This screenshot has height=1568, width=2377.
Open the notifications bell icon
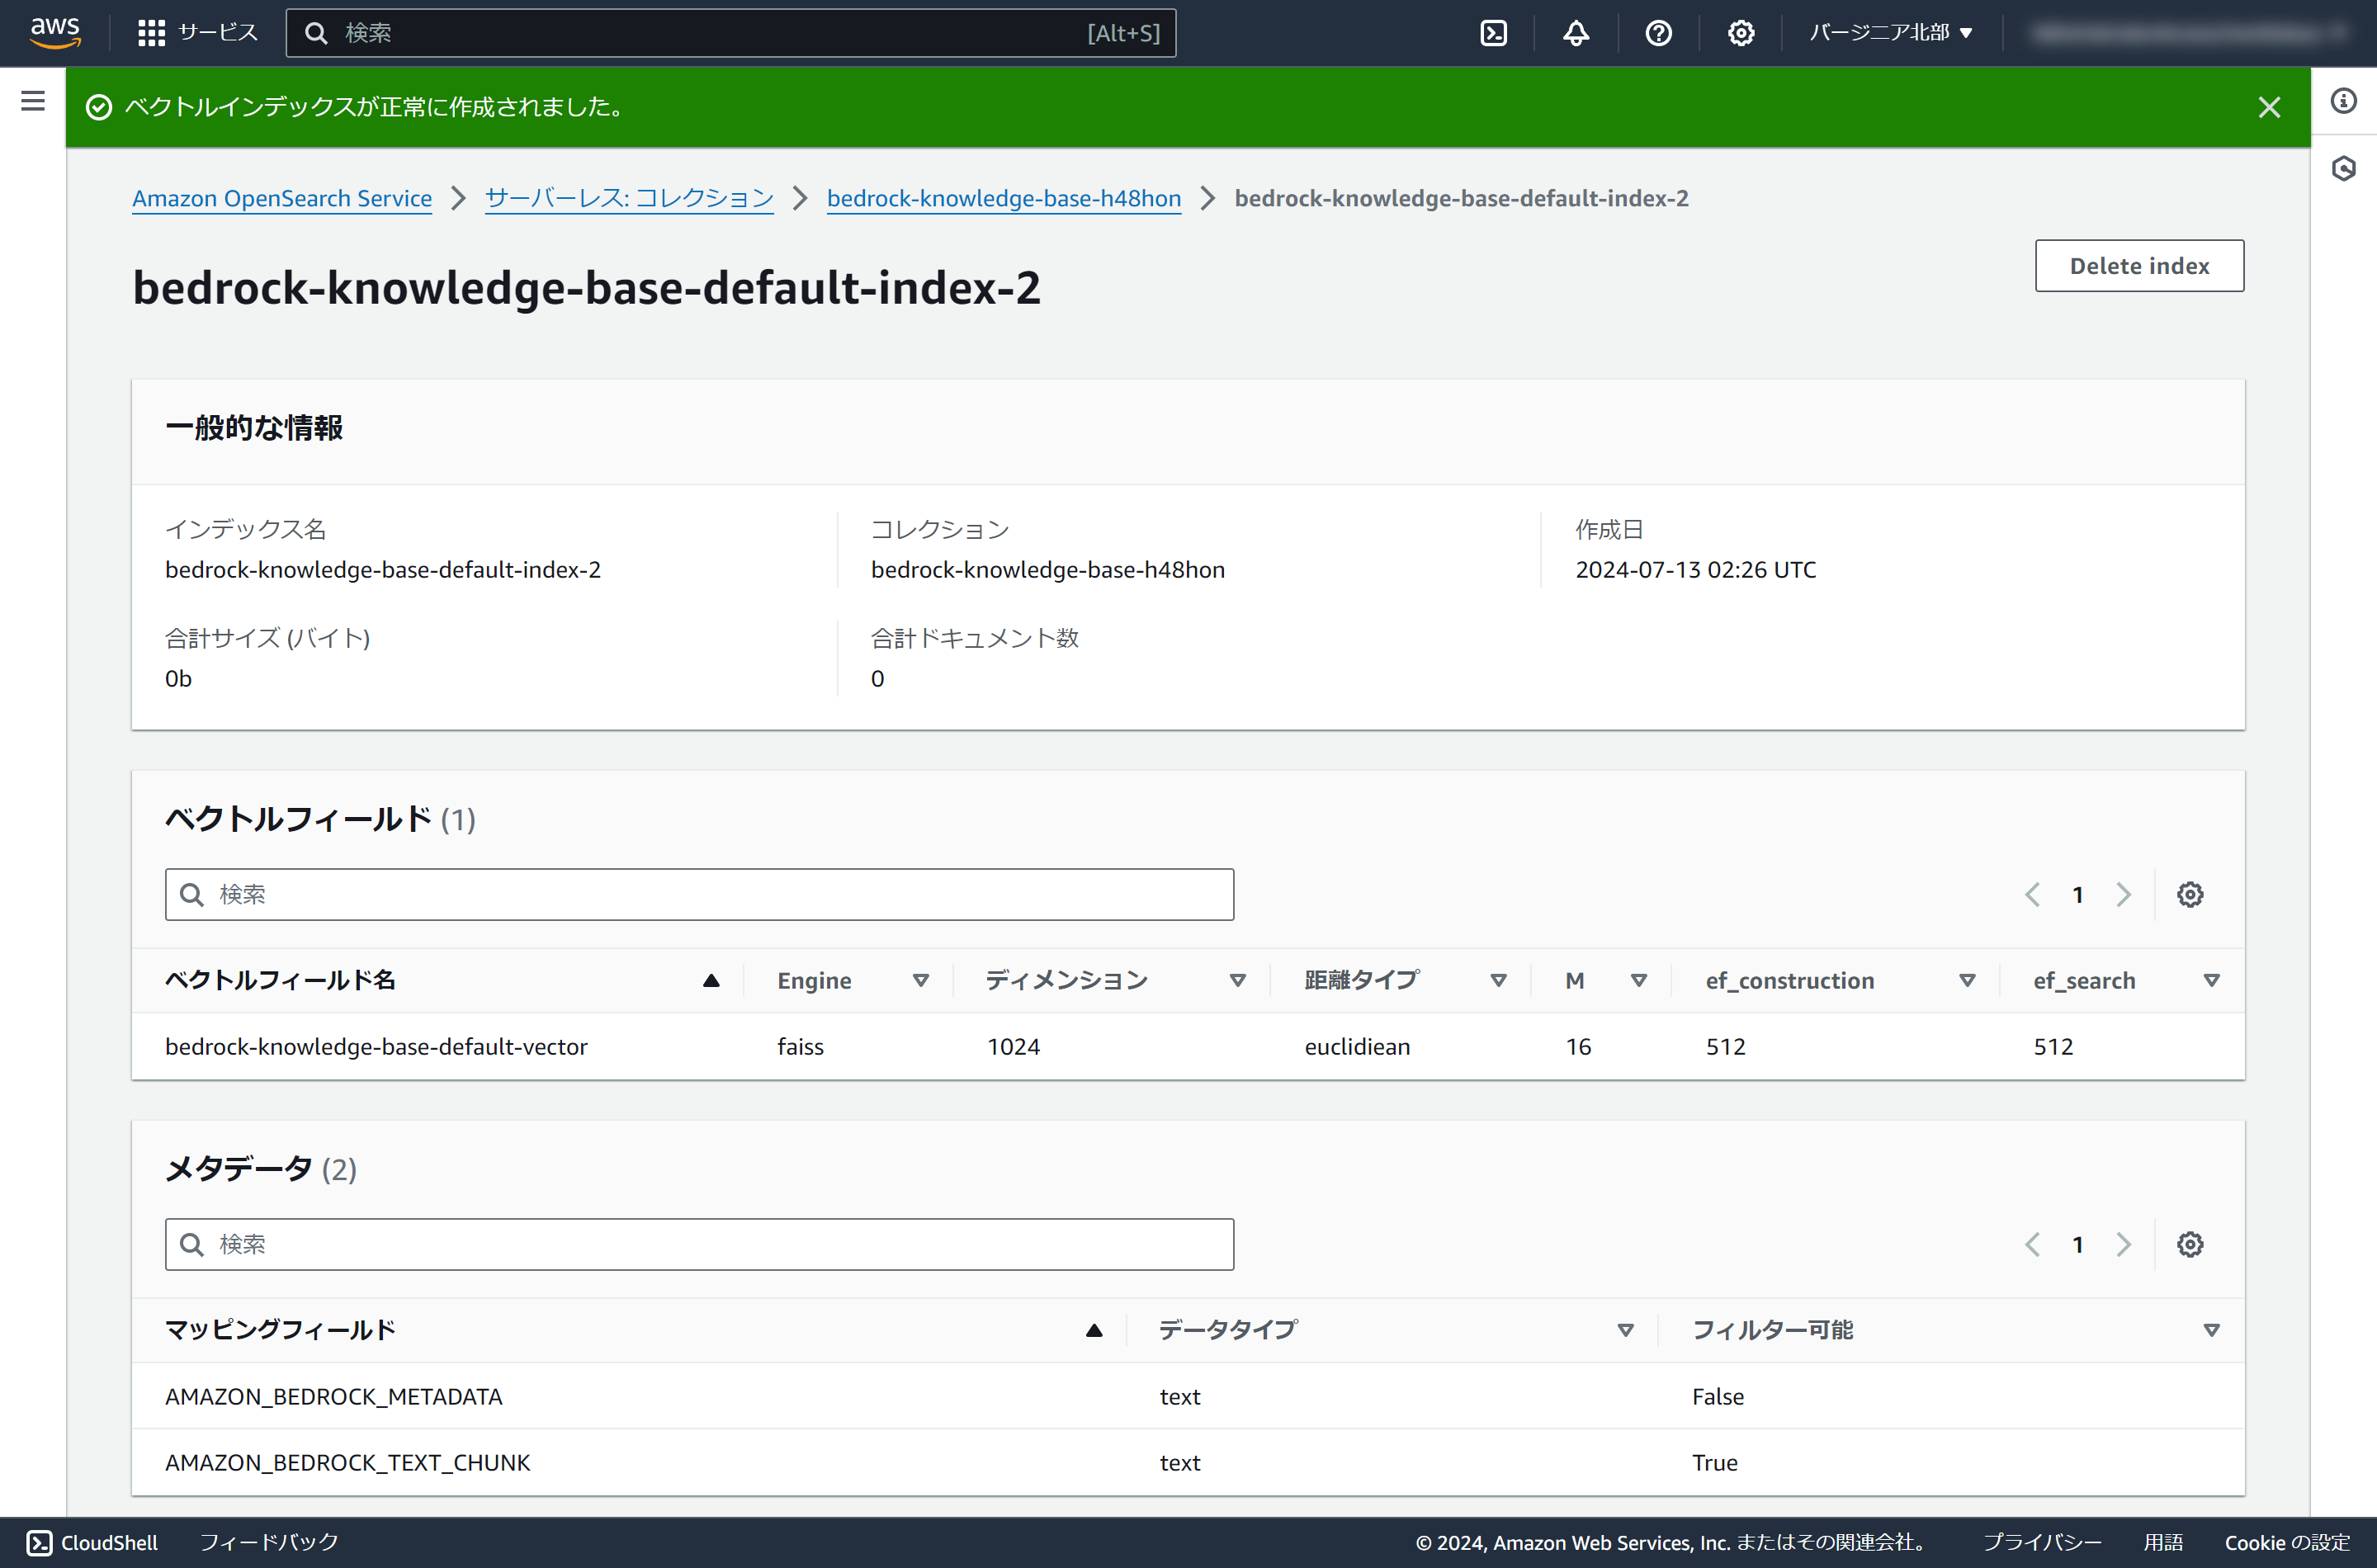click(1576, 33)
